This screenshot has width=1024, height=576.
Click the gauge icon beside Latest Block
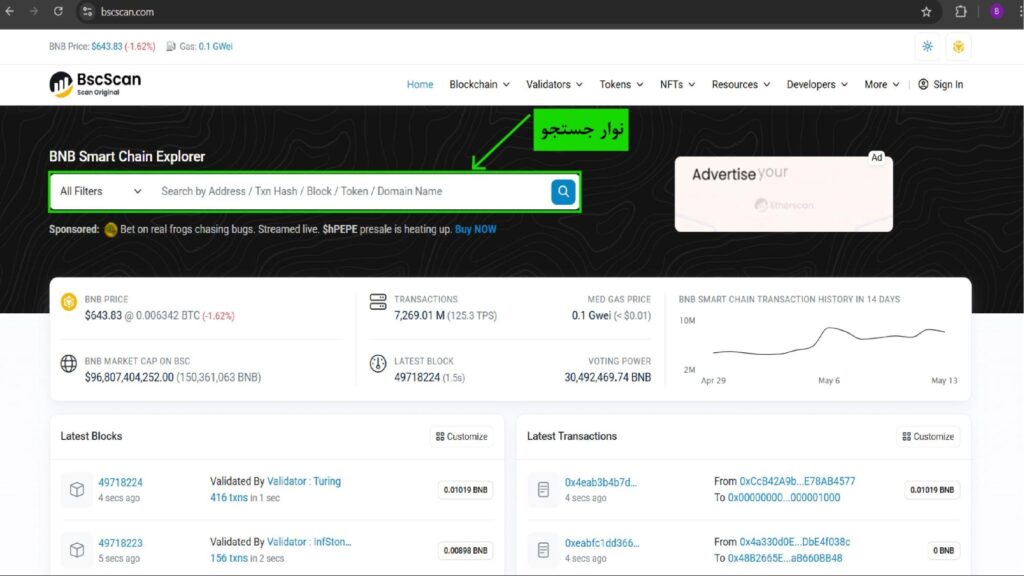tap(378, 363)
